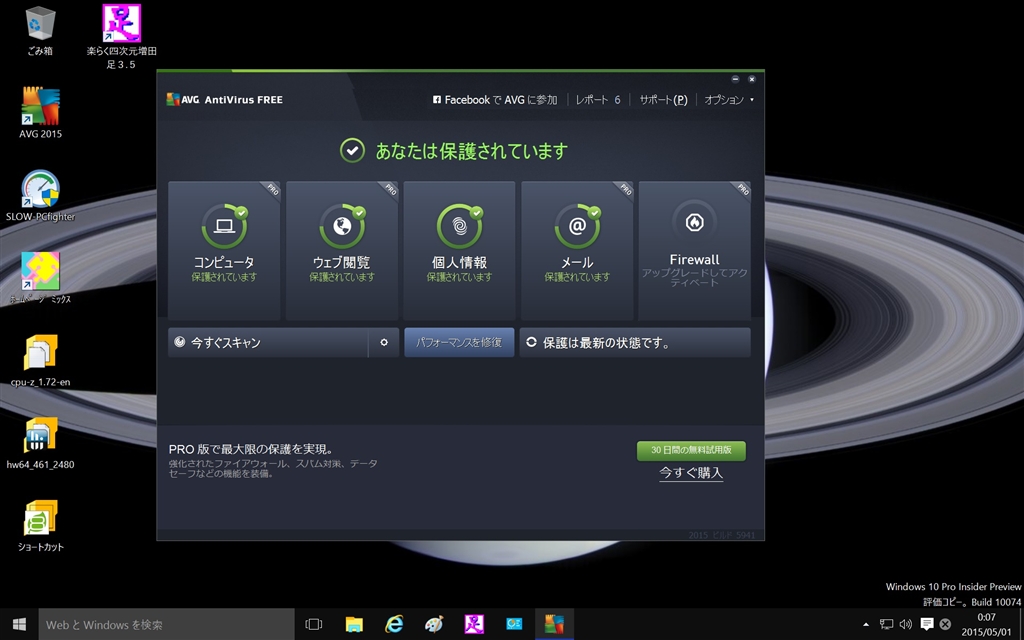The image size is (1024, 640).
Task: Click the AVG AntiVirus FREE logo
Action: pyautogui.click(x=225, y=100)
